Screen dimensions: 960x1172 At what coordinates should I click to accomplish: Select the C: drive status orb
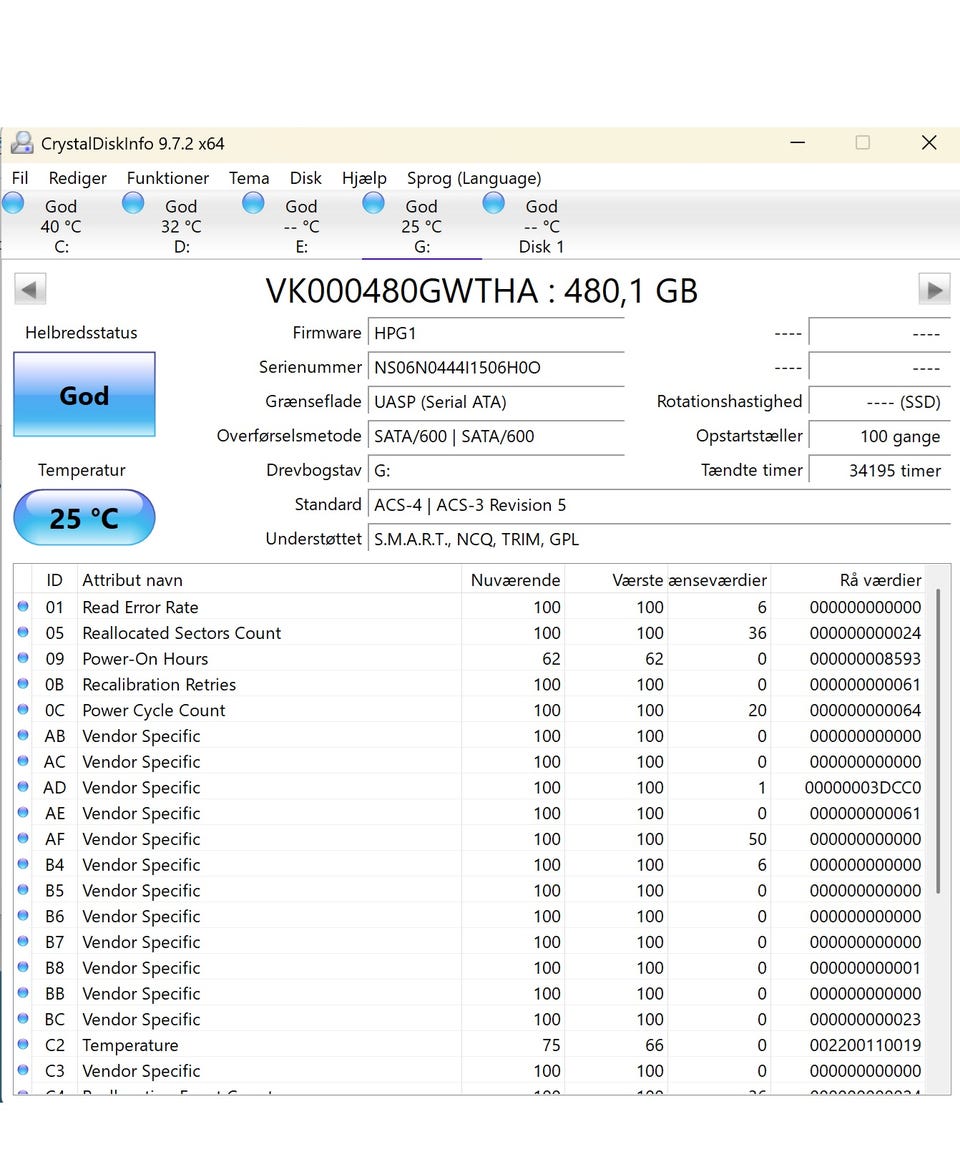tap(13, 204)
